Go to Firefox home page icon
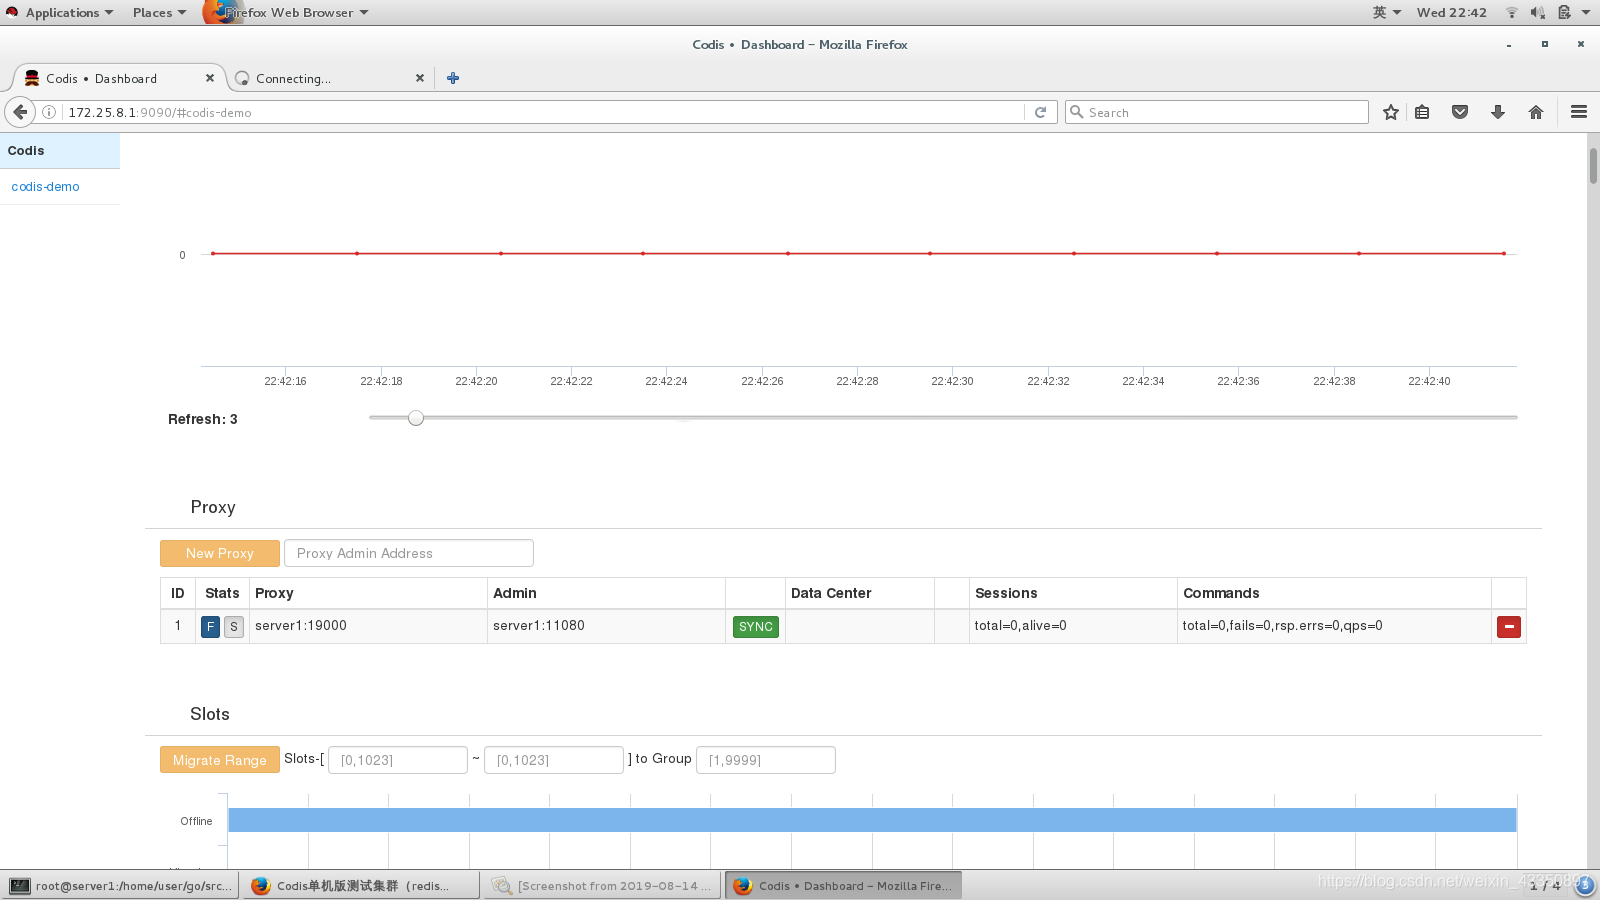 [1536, 112]
